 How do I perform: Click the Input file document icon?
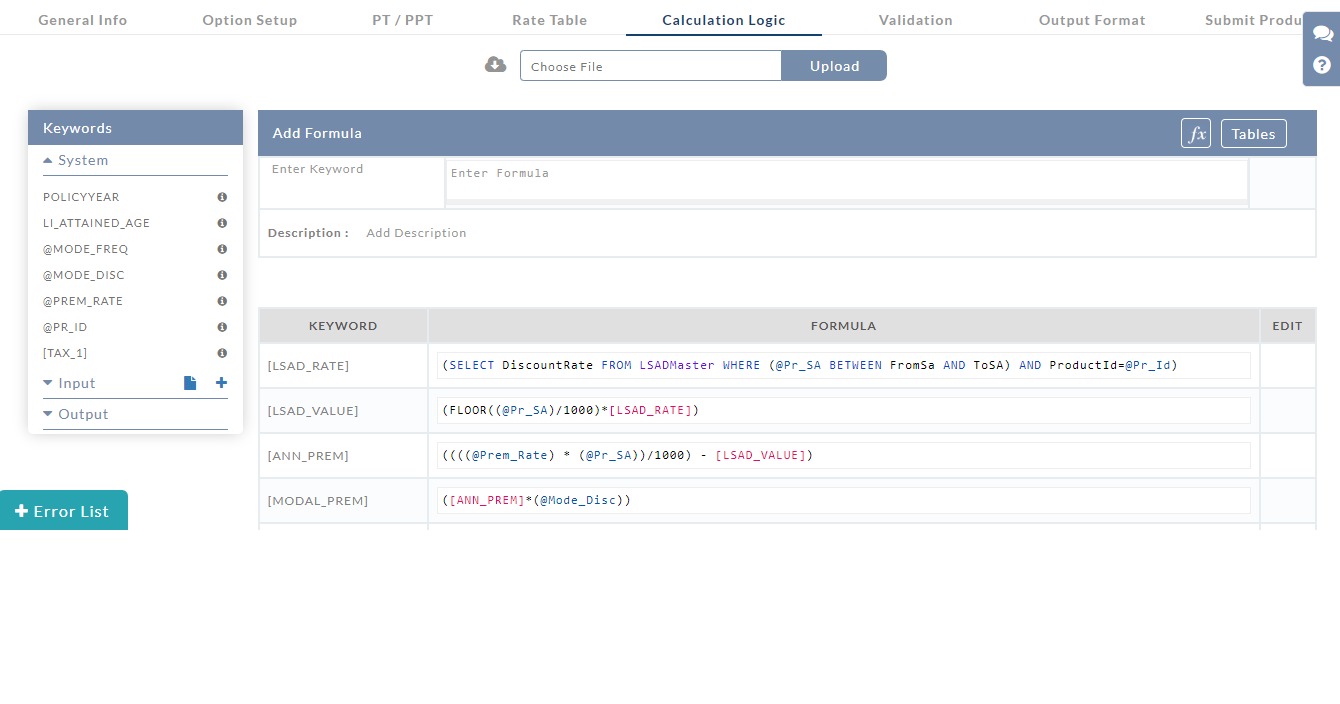tap(190, 383)
